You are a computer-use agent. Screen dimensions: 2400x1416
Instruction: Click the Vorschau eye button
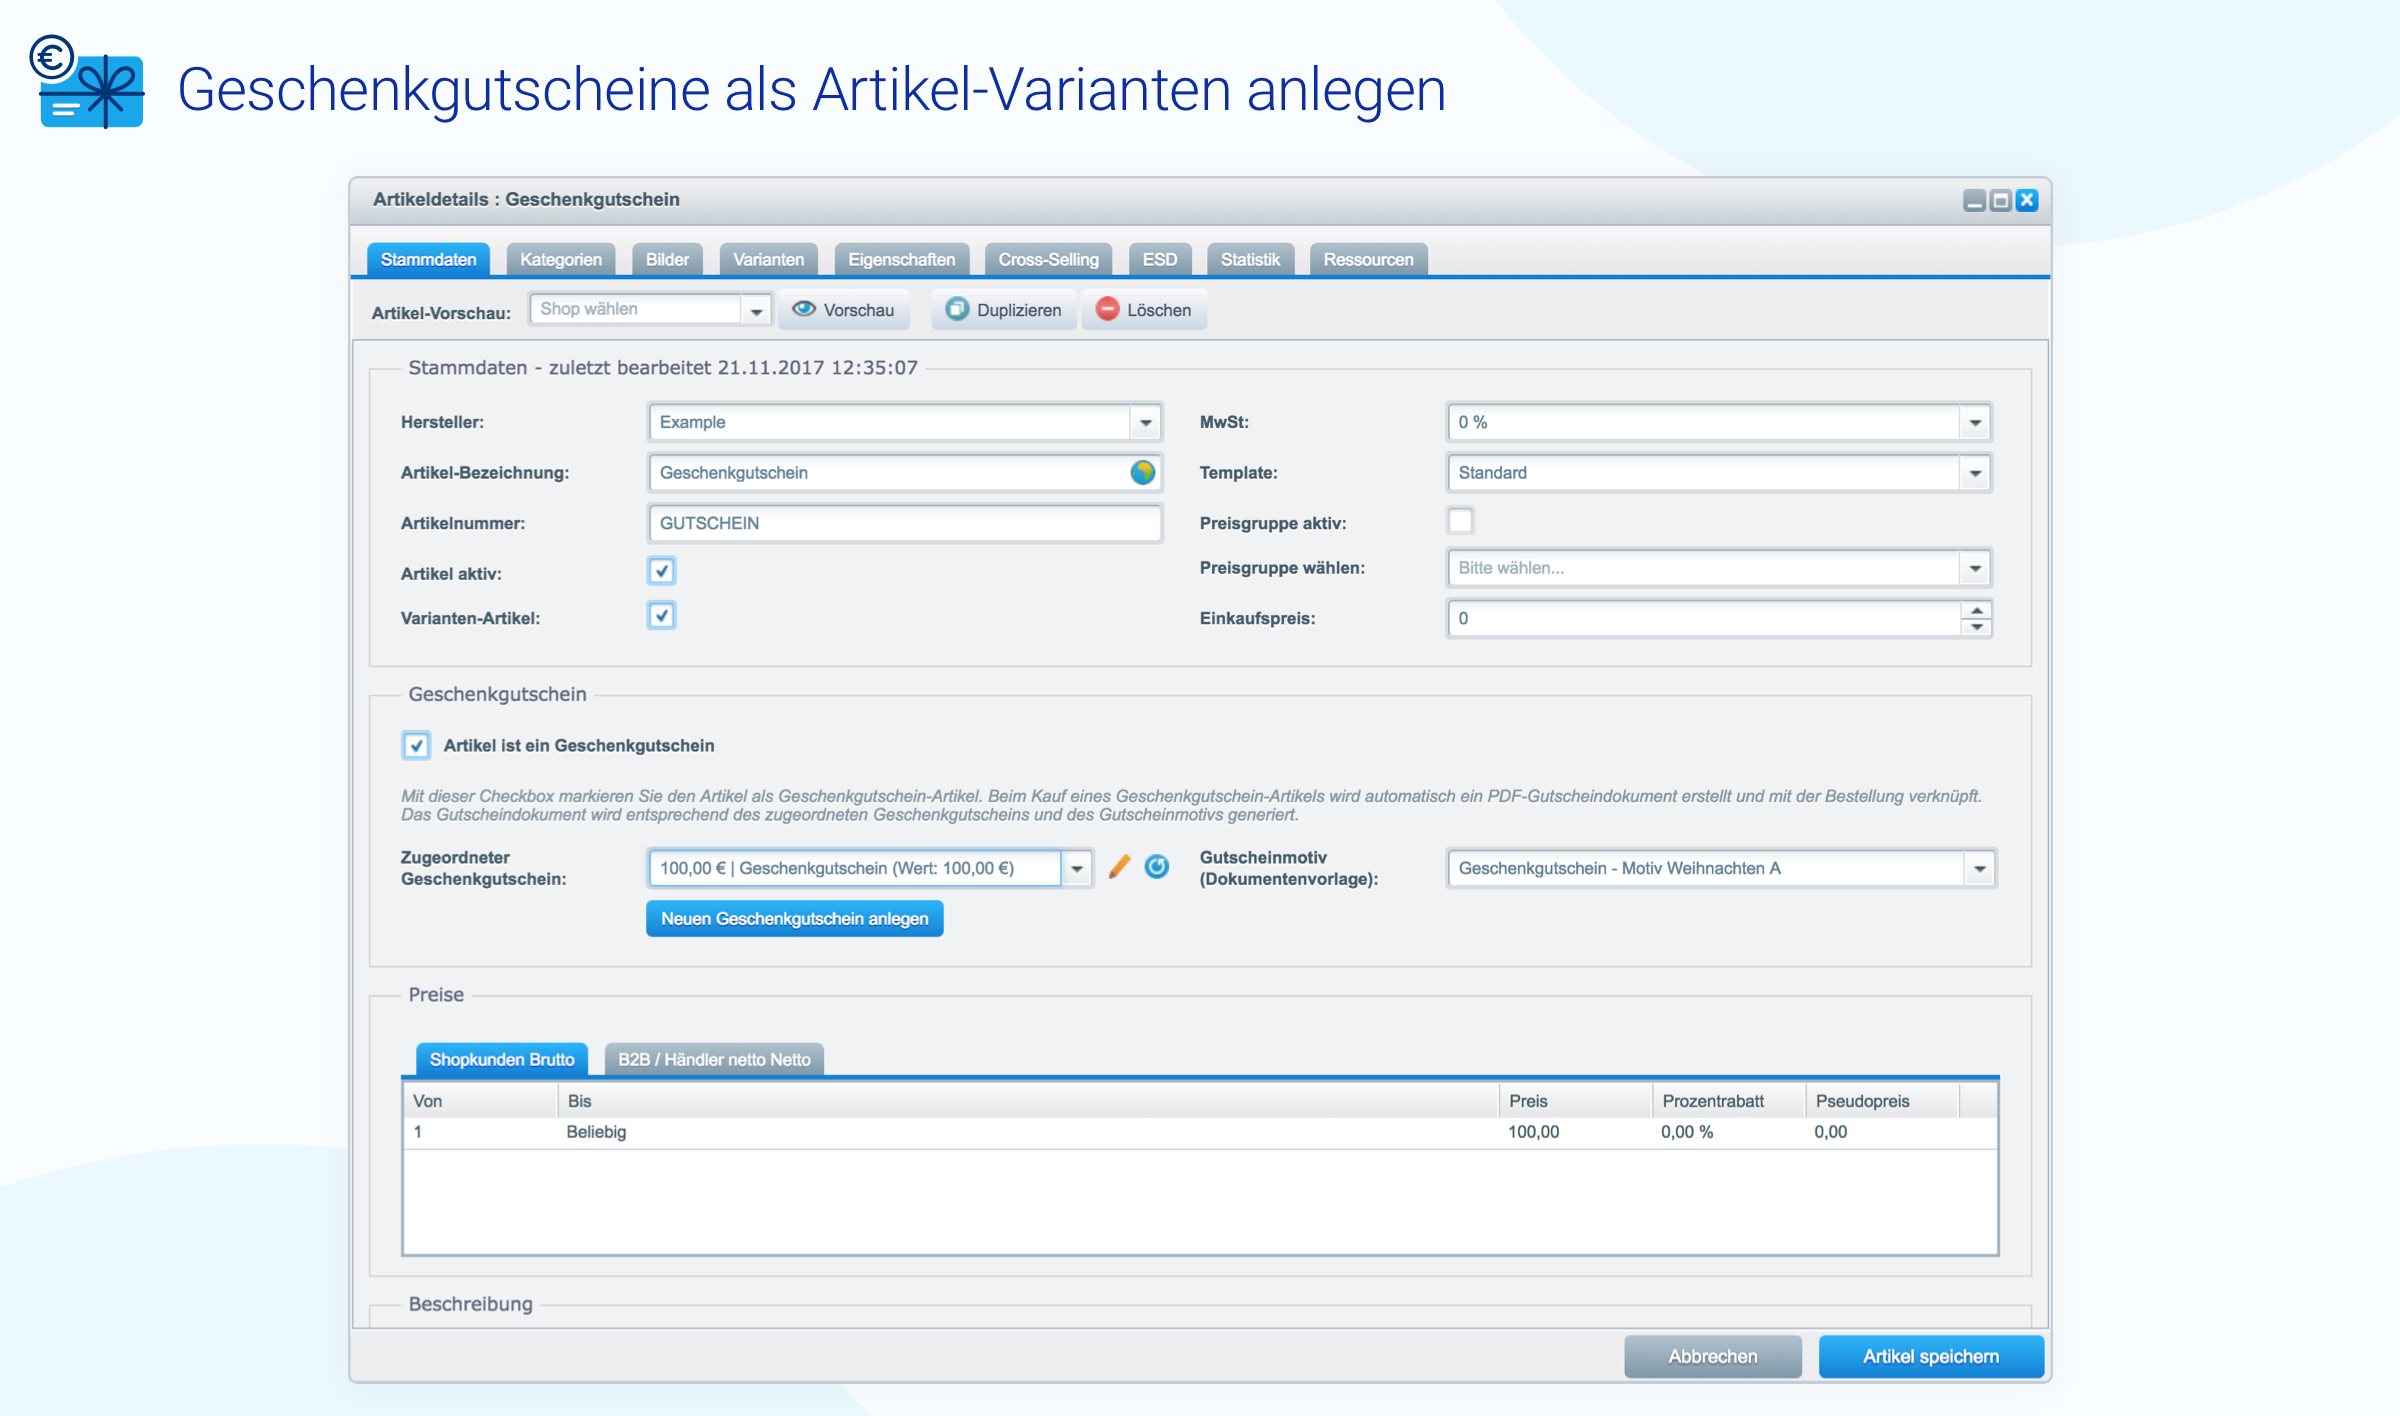tap(844, 310)
